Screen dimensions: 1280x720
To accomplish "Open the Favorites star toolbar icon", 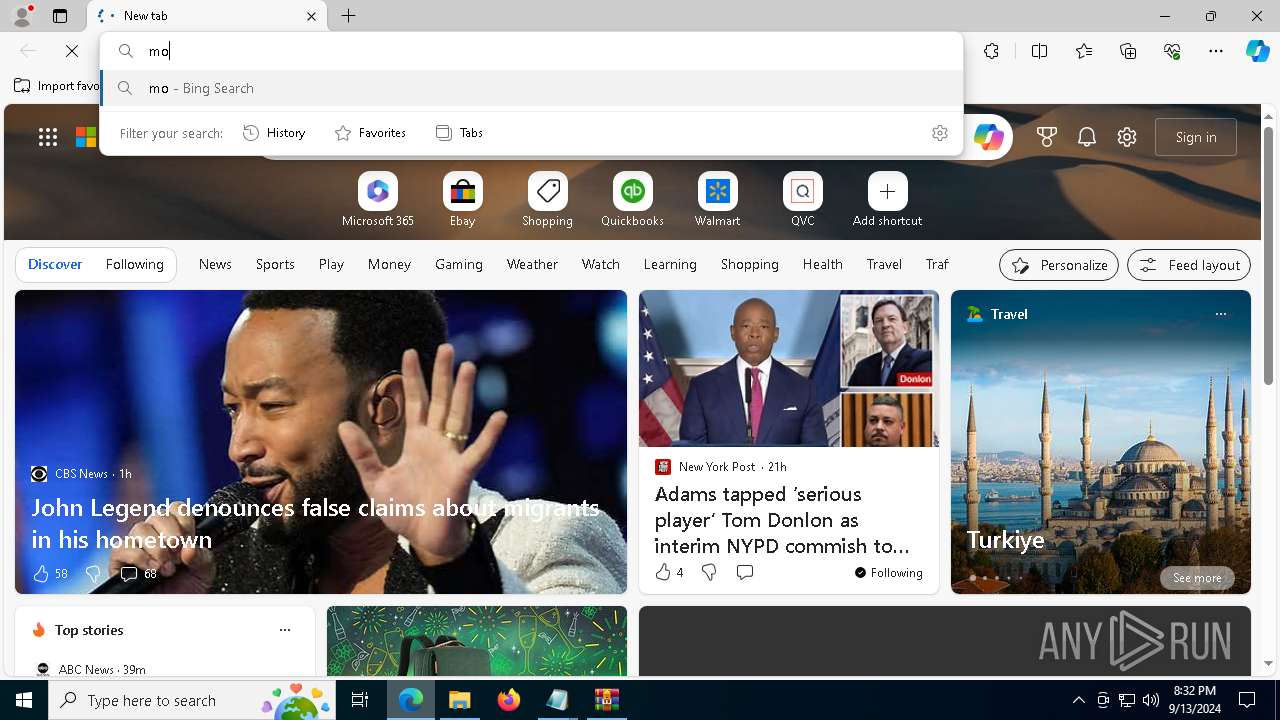I will (x=1084, y=51).
